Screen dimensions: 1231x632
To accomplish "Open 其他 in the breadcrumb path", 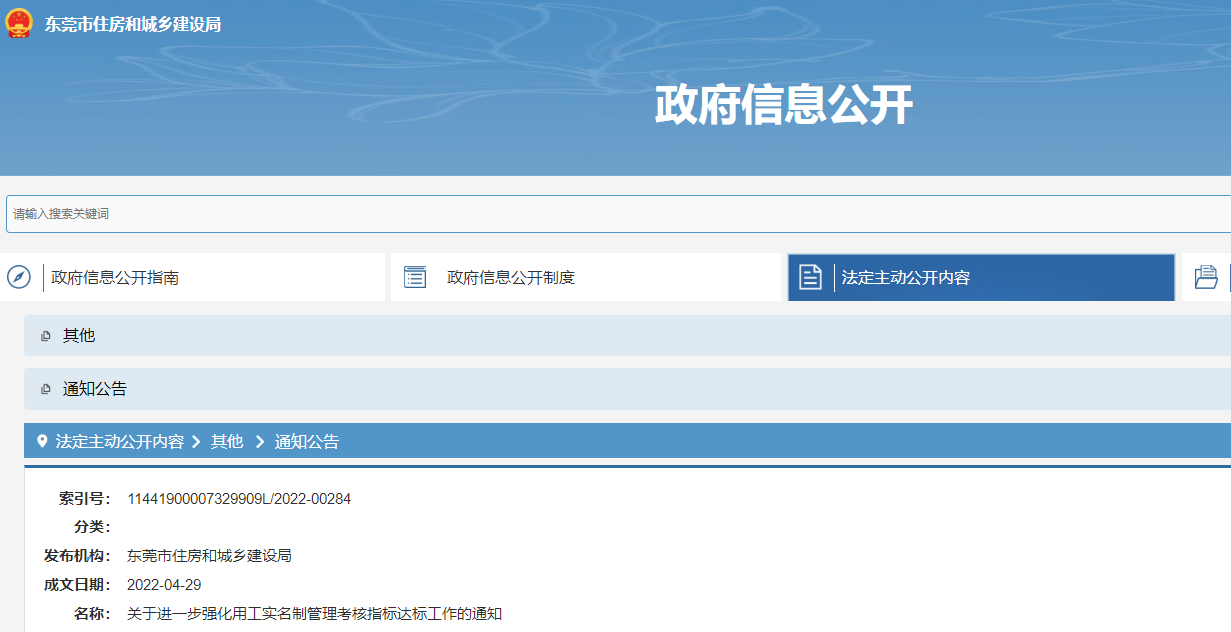I will pyautogui.click(x=227, y=441).
